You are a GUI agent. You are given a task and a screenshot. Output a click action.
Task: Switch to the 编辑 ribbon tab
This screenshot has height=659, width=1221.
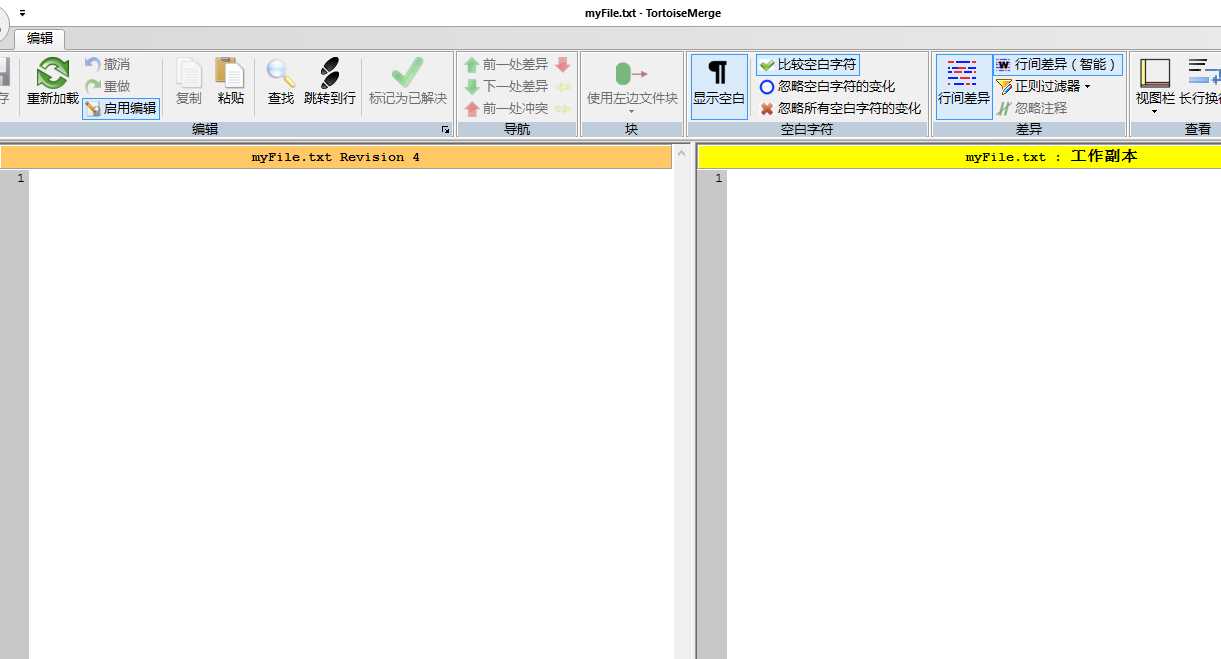pos(40,38)
